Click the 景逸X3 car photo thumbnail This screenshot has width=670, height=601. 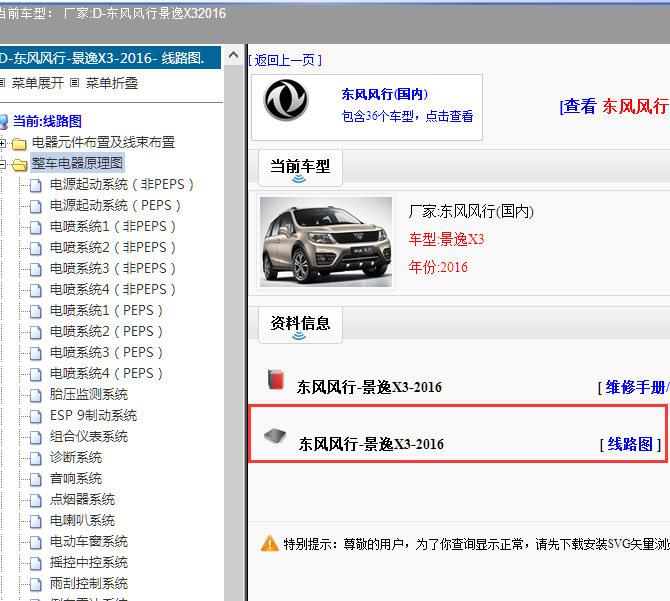326,242
